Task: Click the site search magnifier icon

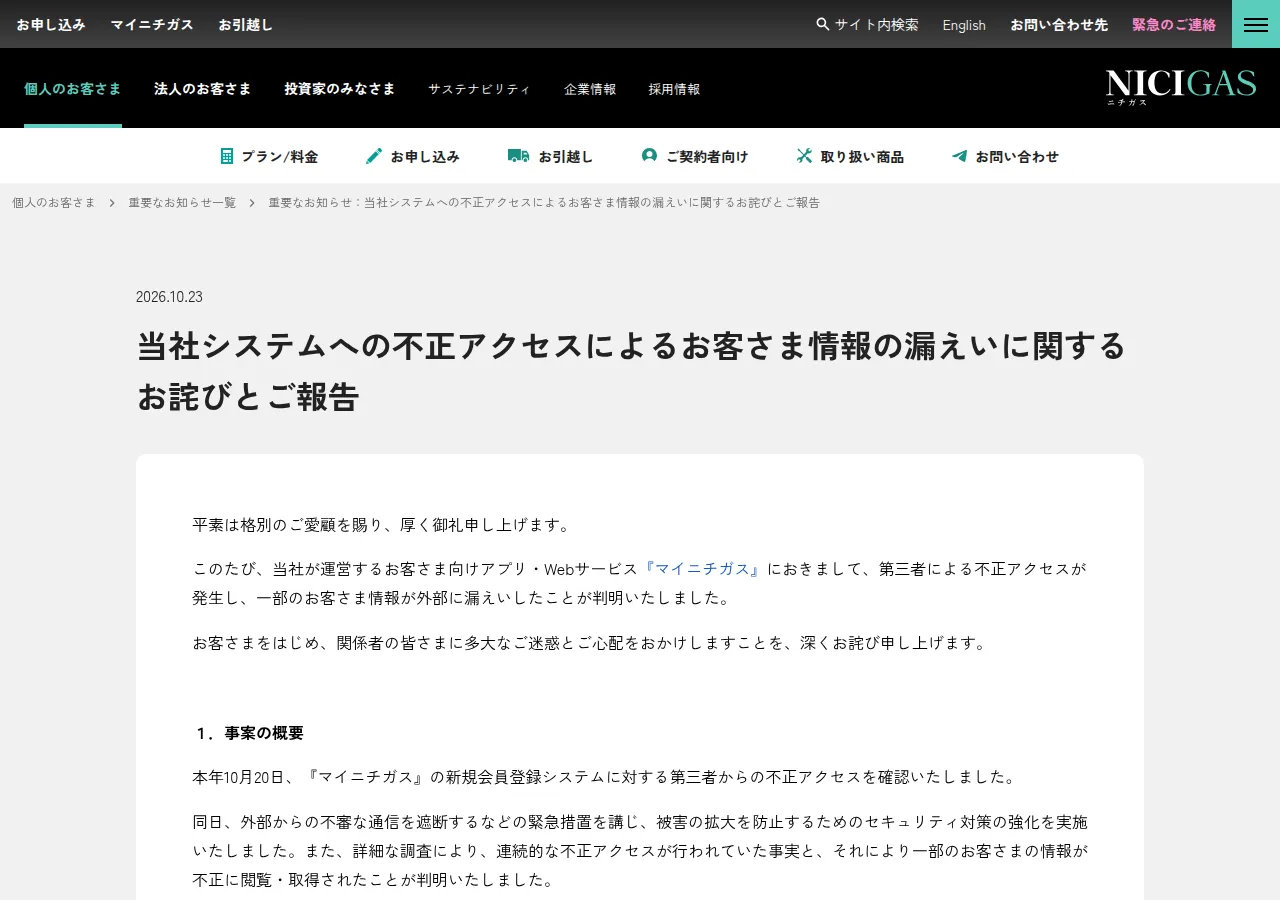Action: tap(823, 24)
